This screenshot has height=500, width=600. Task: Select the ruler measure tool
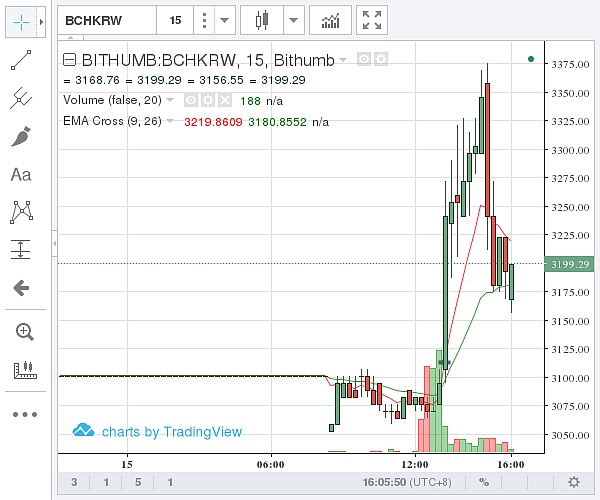click(25, 370)
